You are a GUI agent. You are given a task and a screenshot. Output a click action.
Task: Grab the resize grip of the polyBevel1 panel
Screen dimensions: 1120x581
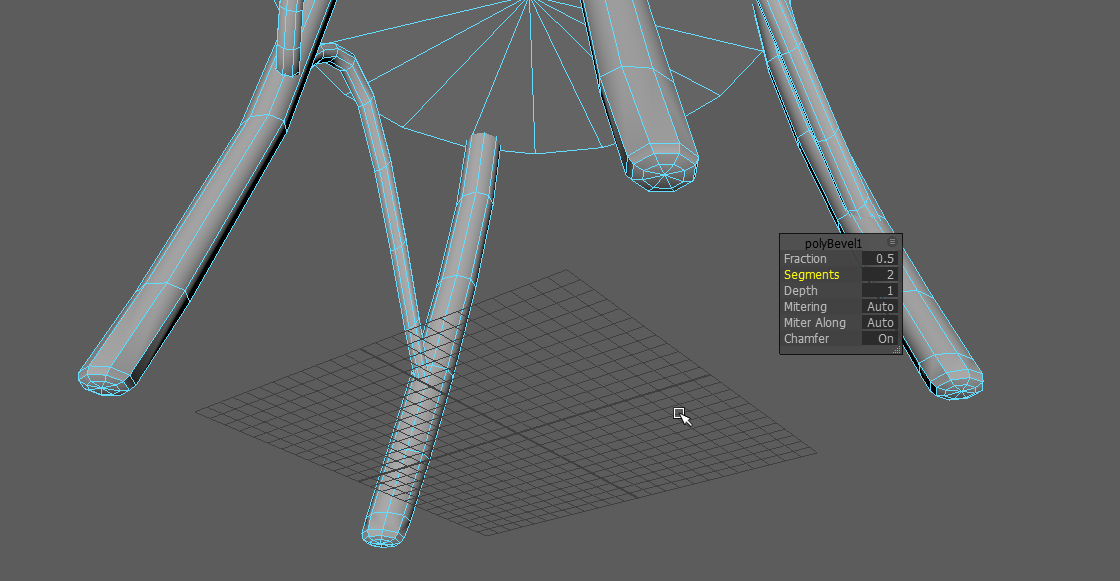coord(896,350)
